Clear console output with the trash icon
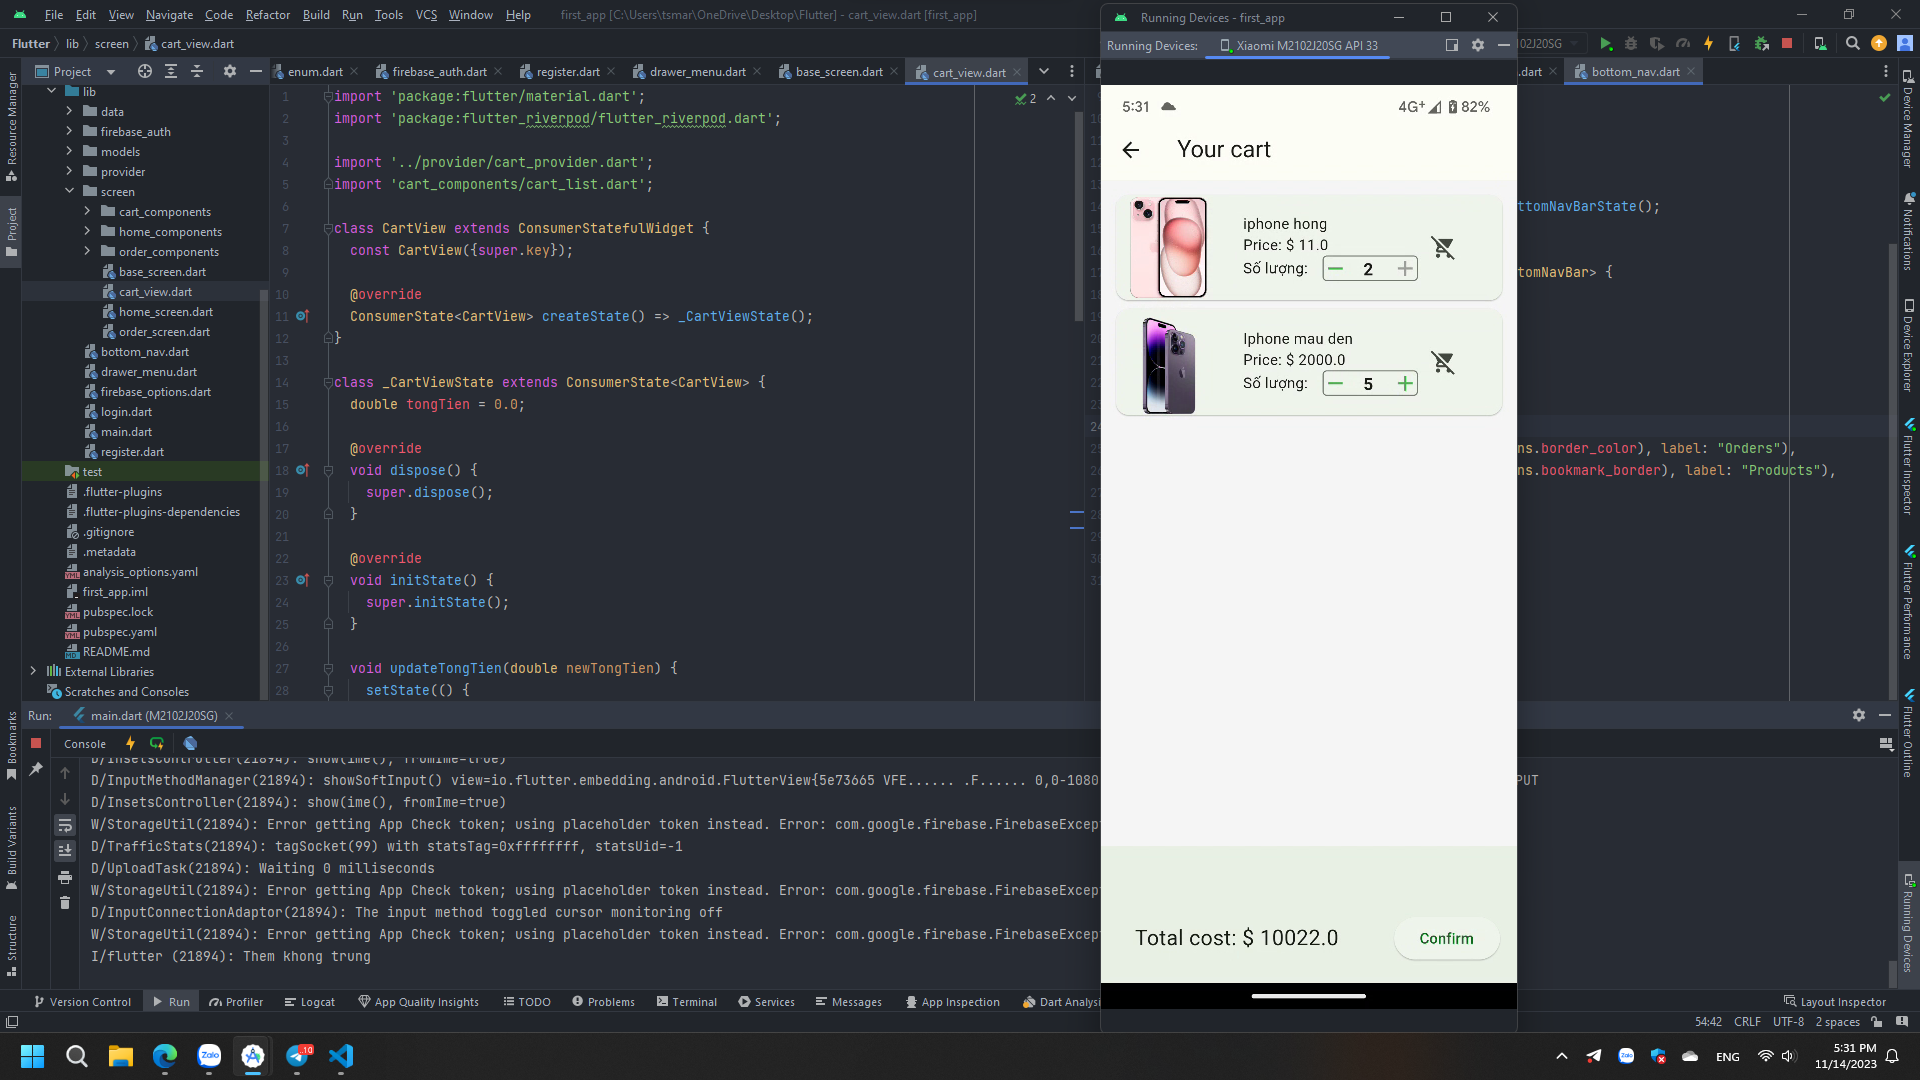Screen dimensions: 1920x1080 click(65, 903)
